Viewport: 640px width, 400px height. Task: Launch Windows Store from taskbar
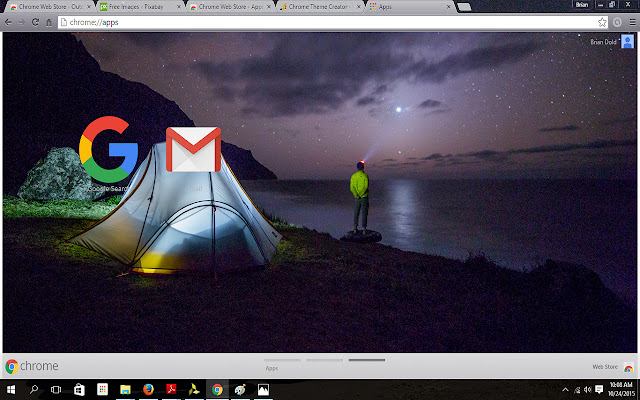79,390
